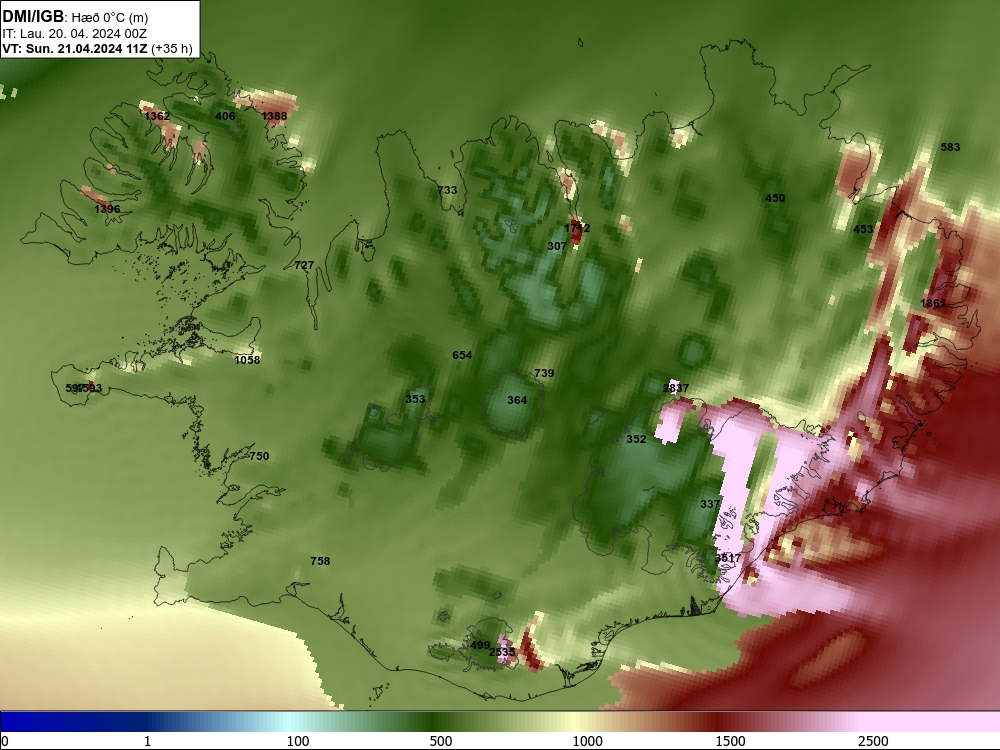Click the 352 value label

point(636,439)
